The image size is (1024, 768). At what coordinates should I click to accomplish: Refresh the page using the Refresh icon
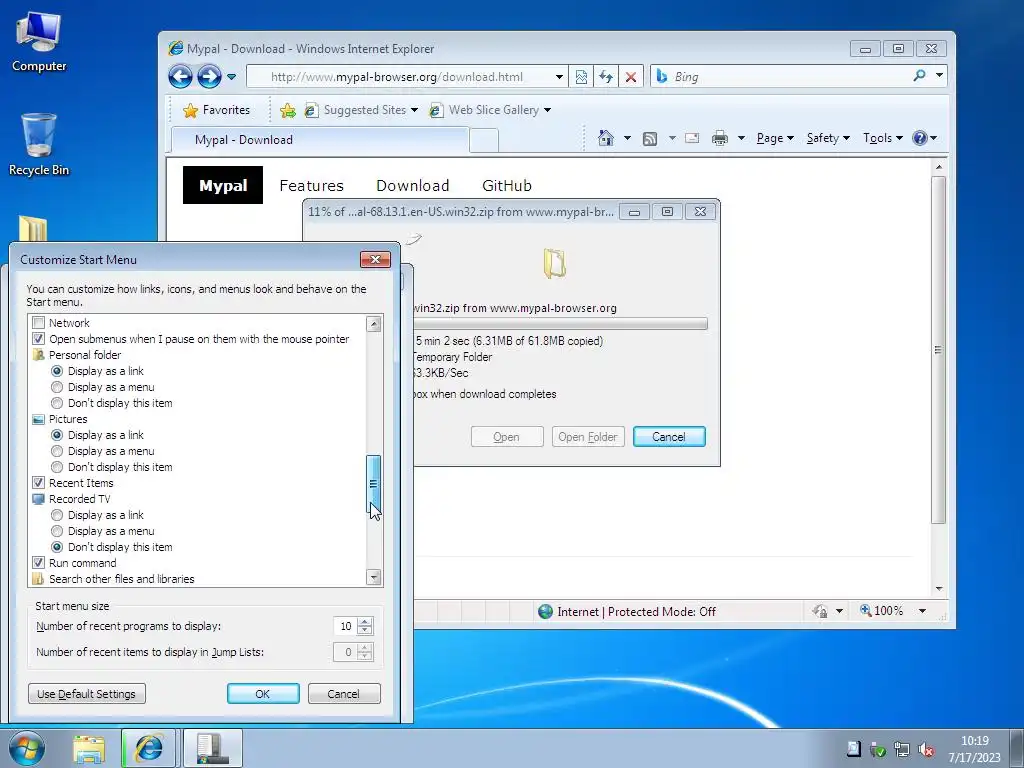point(605,77)
